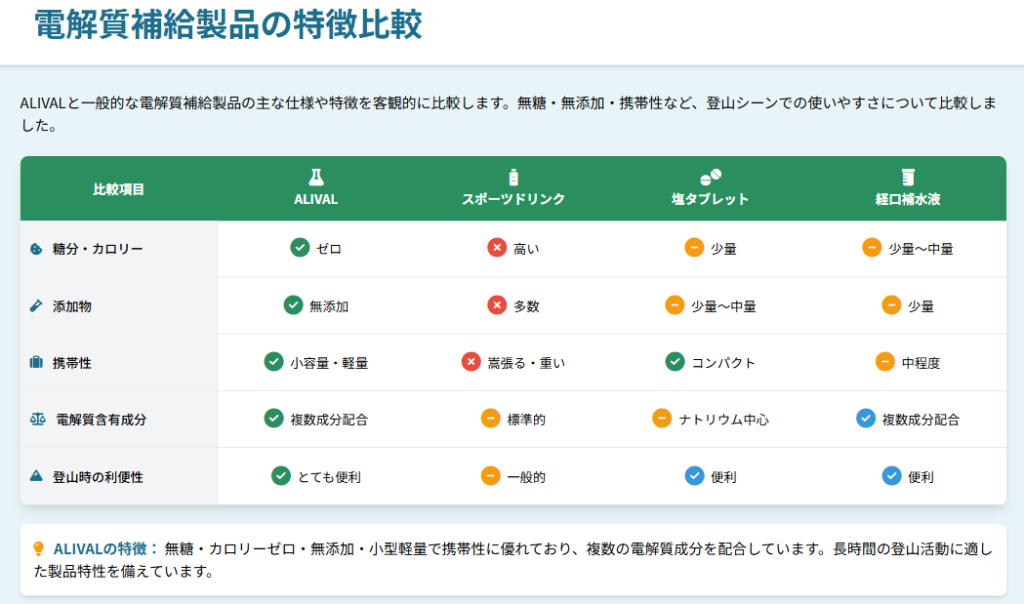The height and width of the screenshot is (604, 1024).
Task: Click the スポーツドリンク column header label
Action: coord(513,199)
